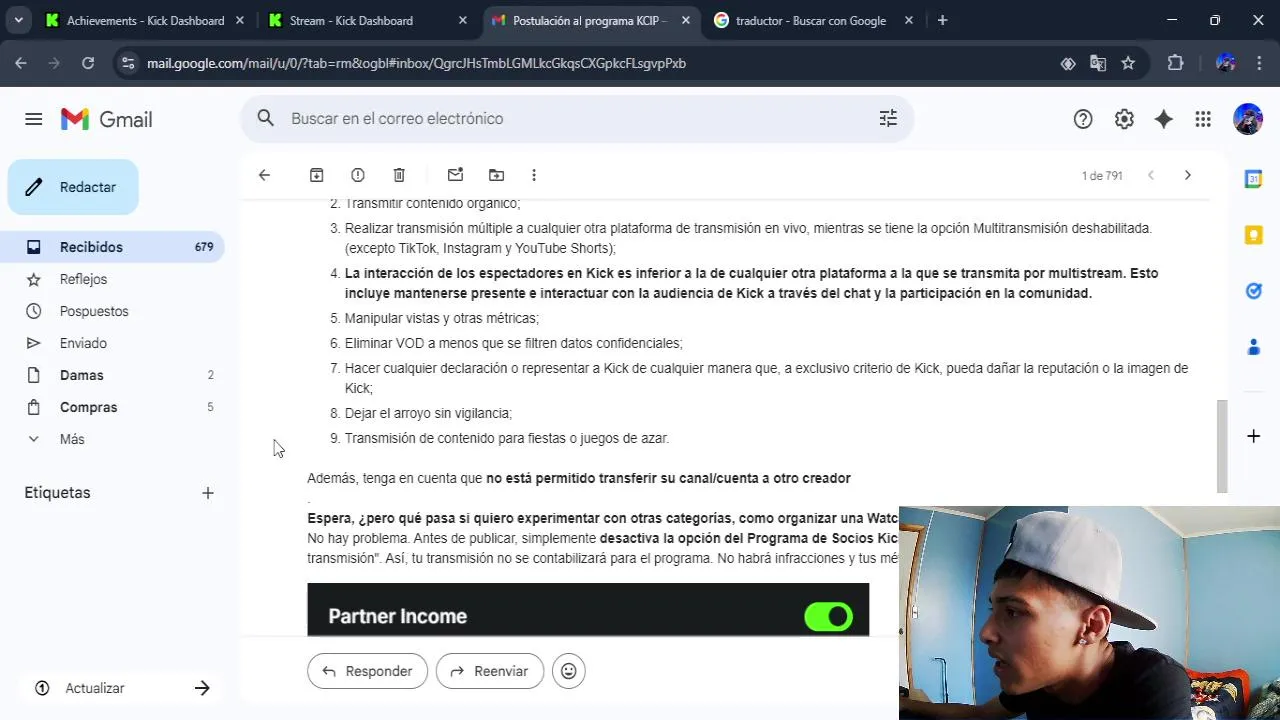Open Gmail settings gear
Viewport: 1280px width, 720px height.
pyautogui.click(x=1124, y=119)
